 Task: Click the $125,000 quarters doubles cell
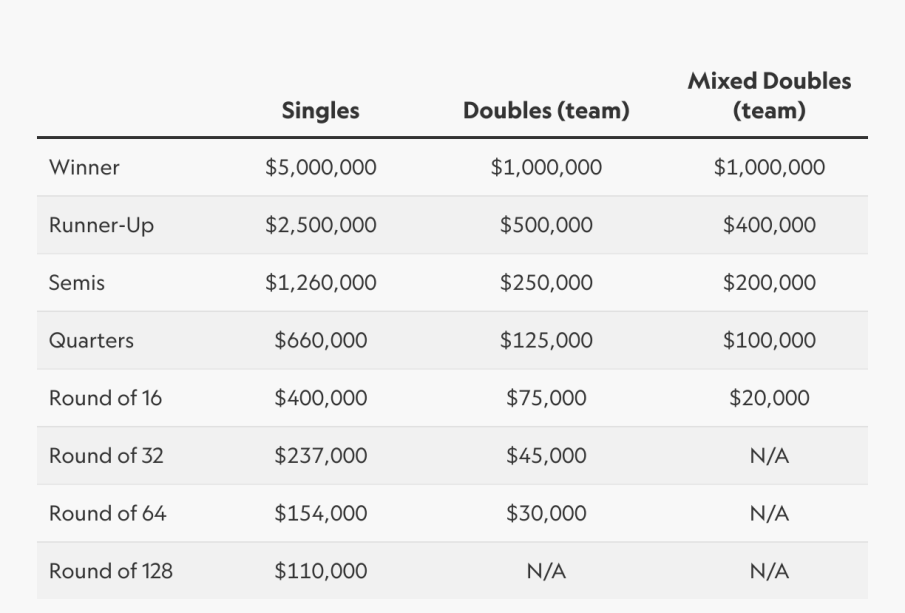point(546,341)
